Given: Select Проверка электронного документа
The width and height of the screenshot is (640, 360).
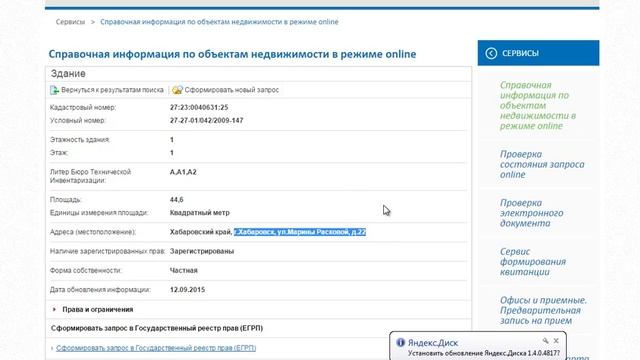Looking at the screenshot, I should pos(531,213).
